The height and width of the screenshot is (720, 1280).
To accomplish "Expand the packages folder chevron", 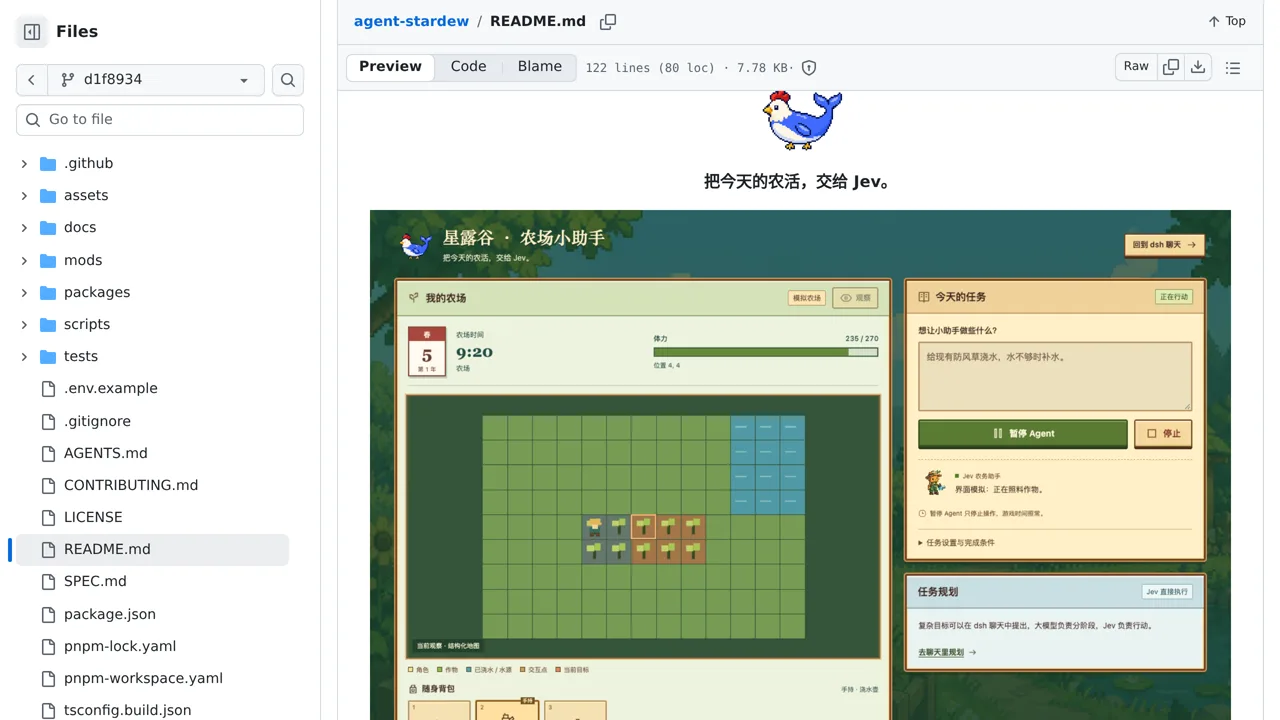I will [24, 292].
